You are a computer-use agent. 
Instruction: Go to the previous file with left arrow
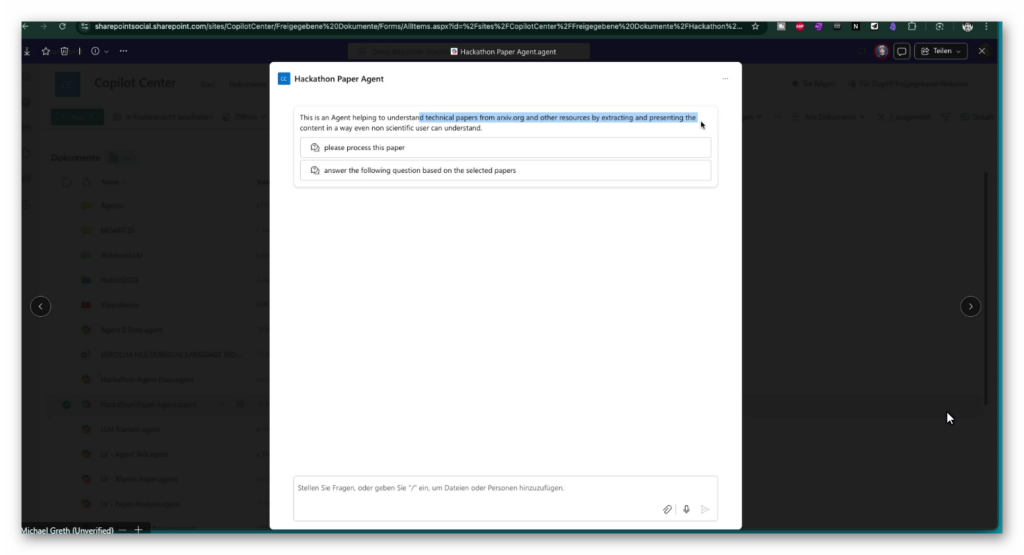pyautogui.click(x=40, y=306)
